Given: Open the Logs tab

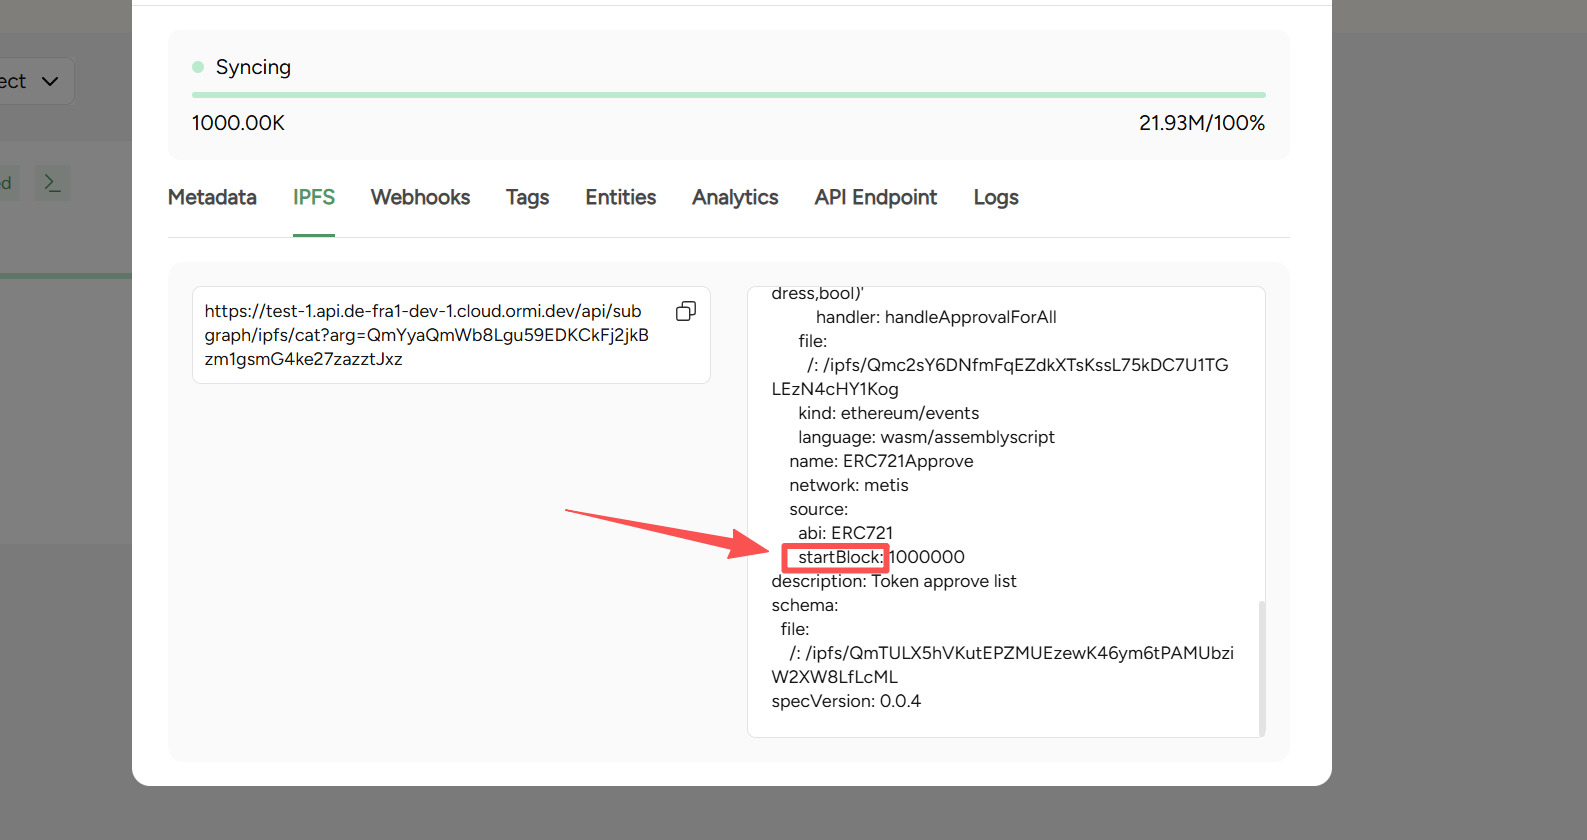Looking at the screenshot, I should point(996,197).
